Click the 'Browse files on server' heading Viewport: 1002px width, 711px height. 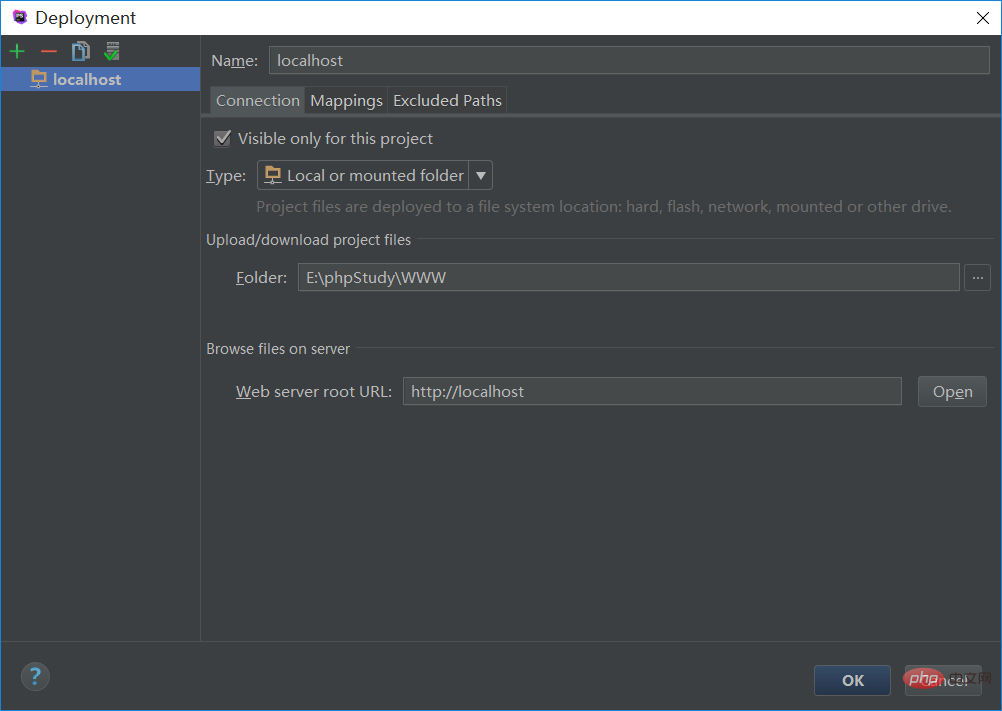(278, 349)
